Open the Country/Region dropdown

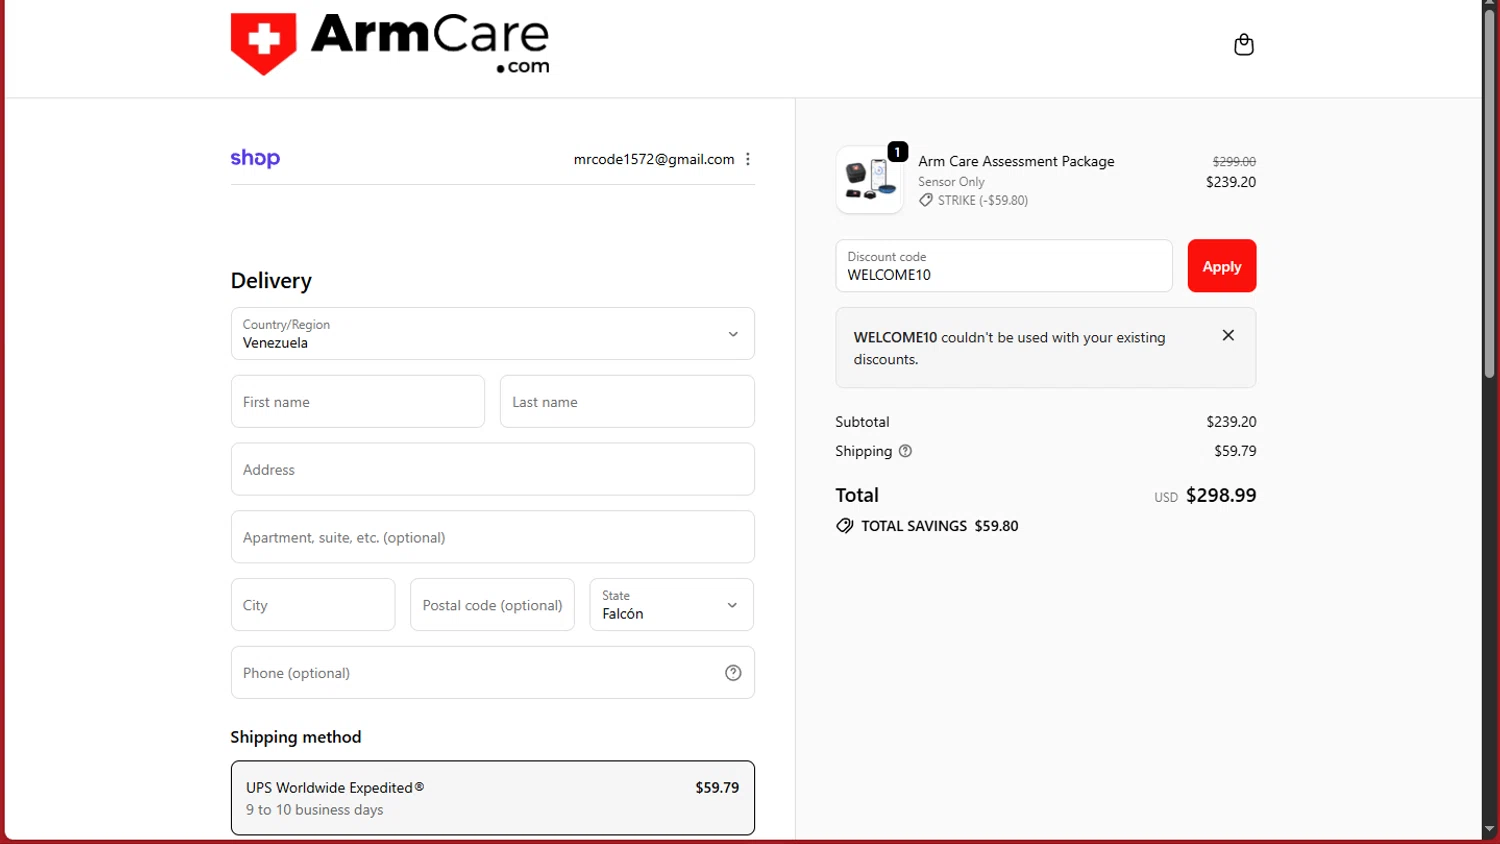pos(492,334)
